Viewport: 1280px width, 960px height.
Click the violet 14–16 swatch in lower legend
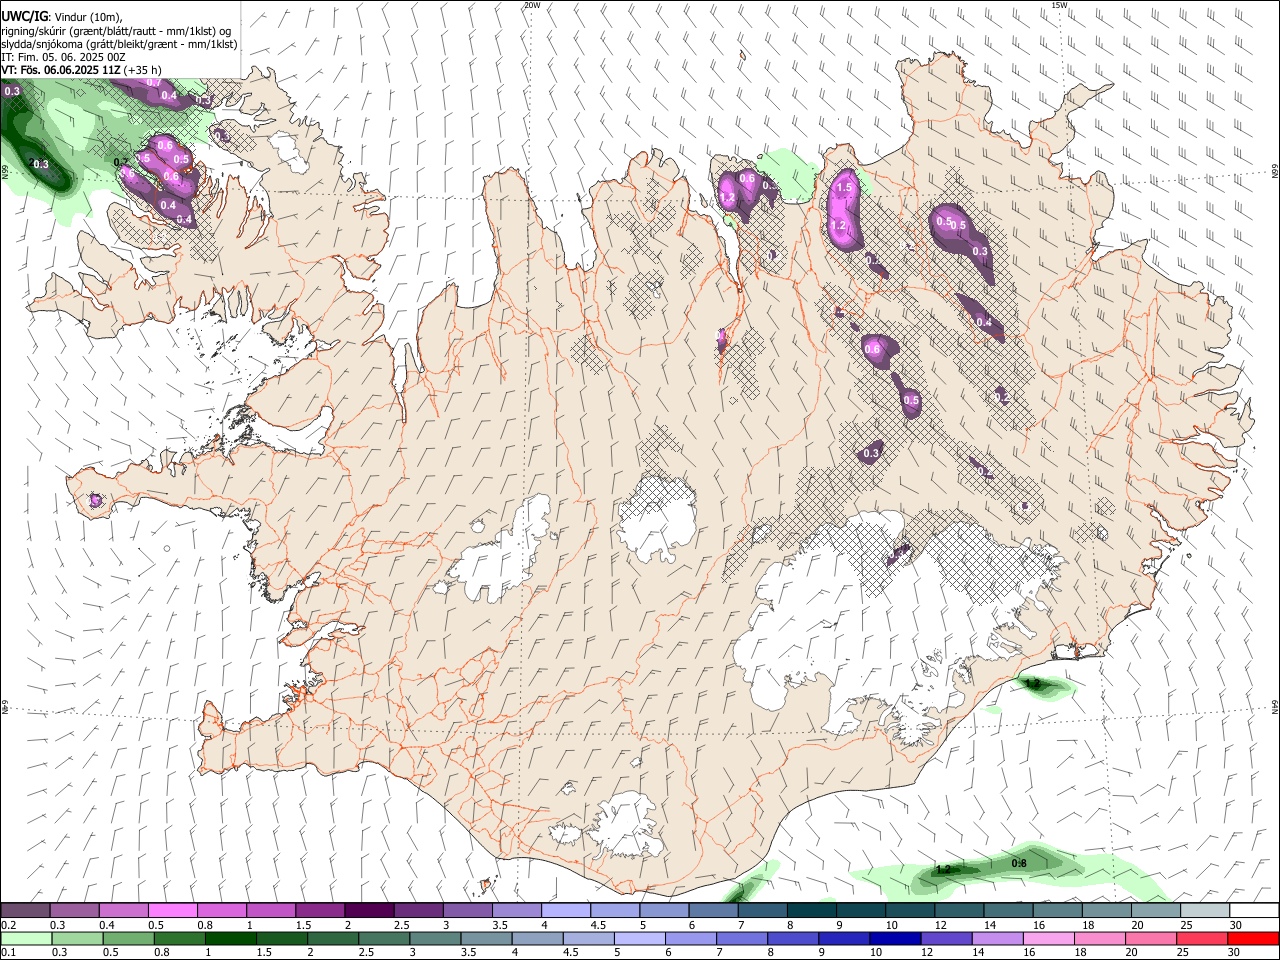click(996, 939)
